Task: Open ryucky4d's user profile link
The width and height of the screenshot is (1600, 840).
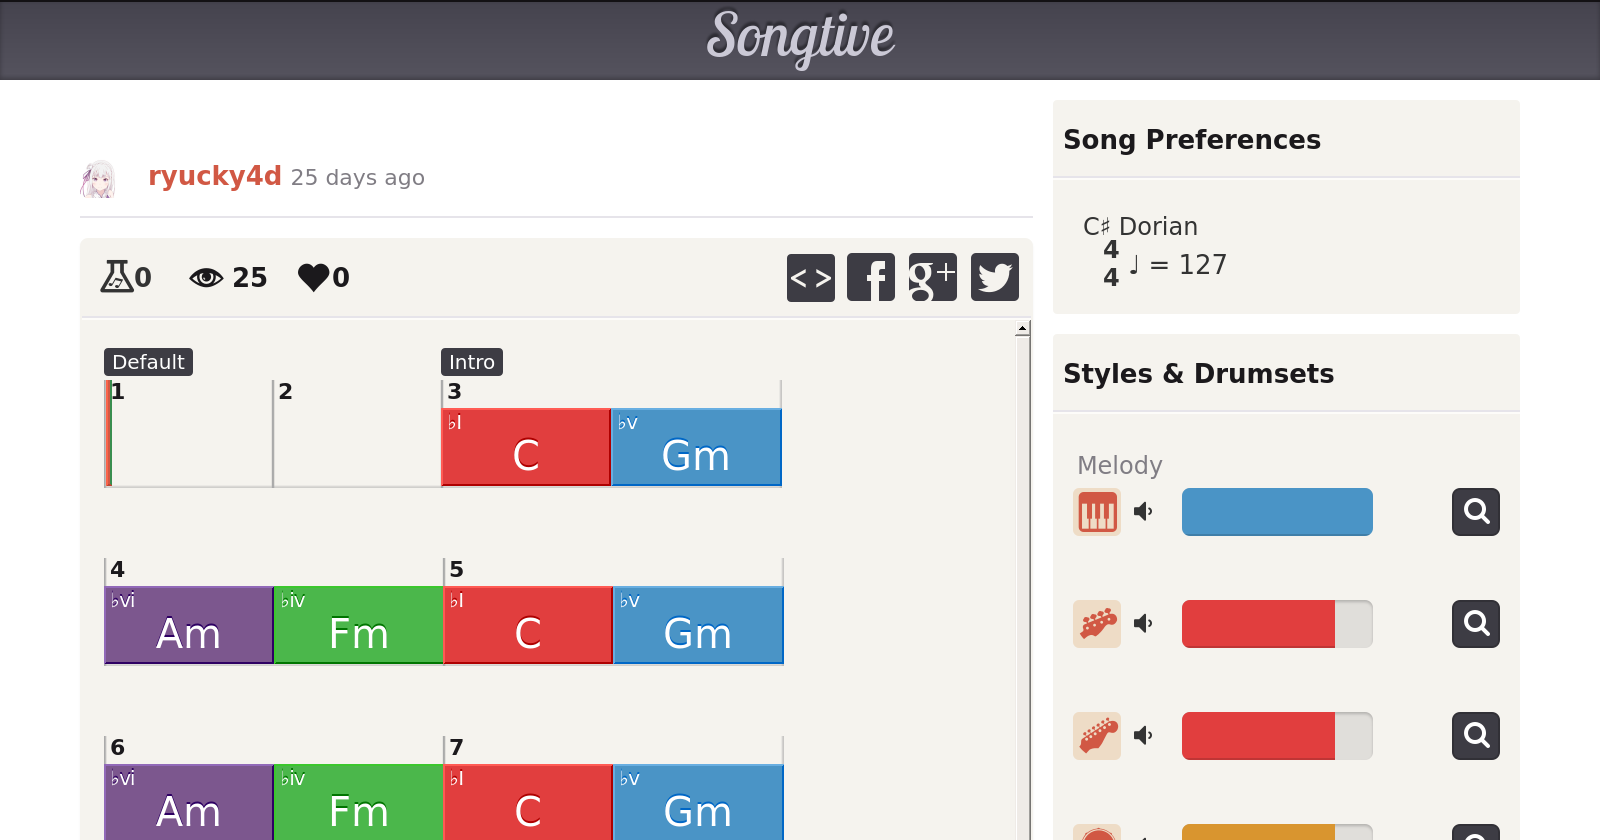Action: [215, 176]
